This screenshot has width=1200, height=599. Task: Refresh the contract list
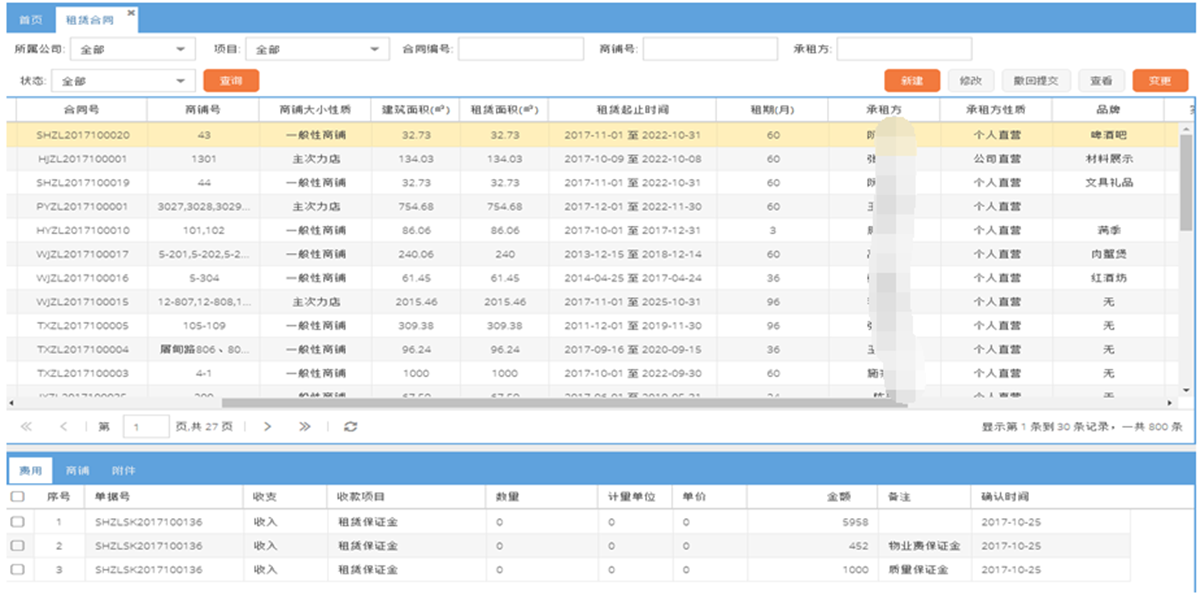tap(350, 427)
